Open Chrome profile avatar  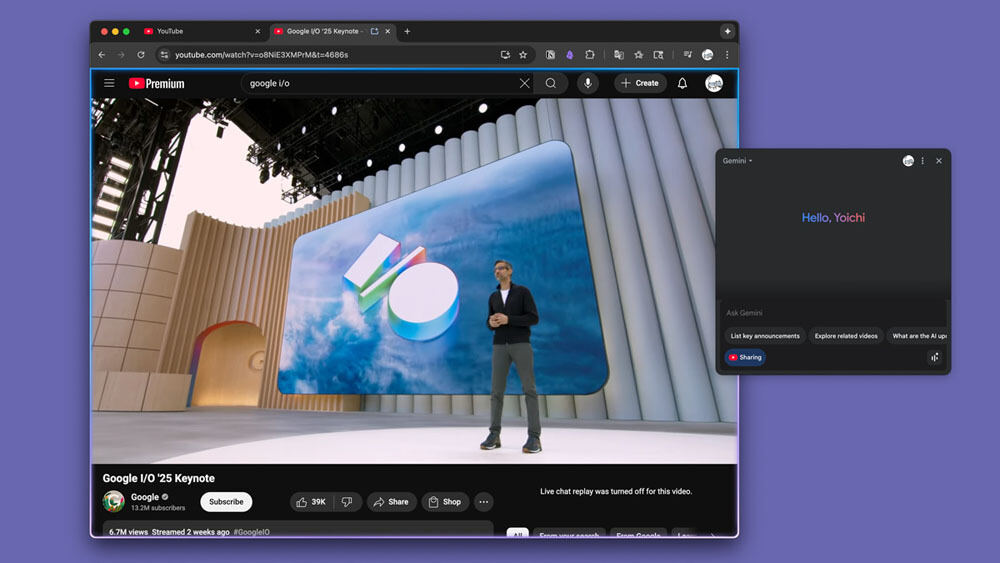(x=707, y=55)
